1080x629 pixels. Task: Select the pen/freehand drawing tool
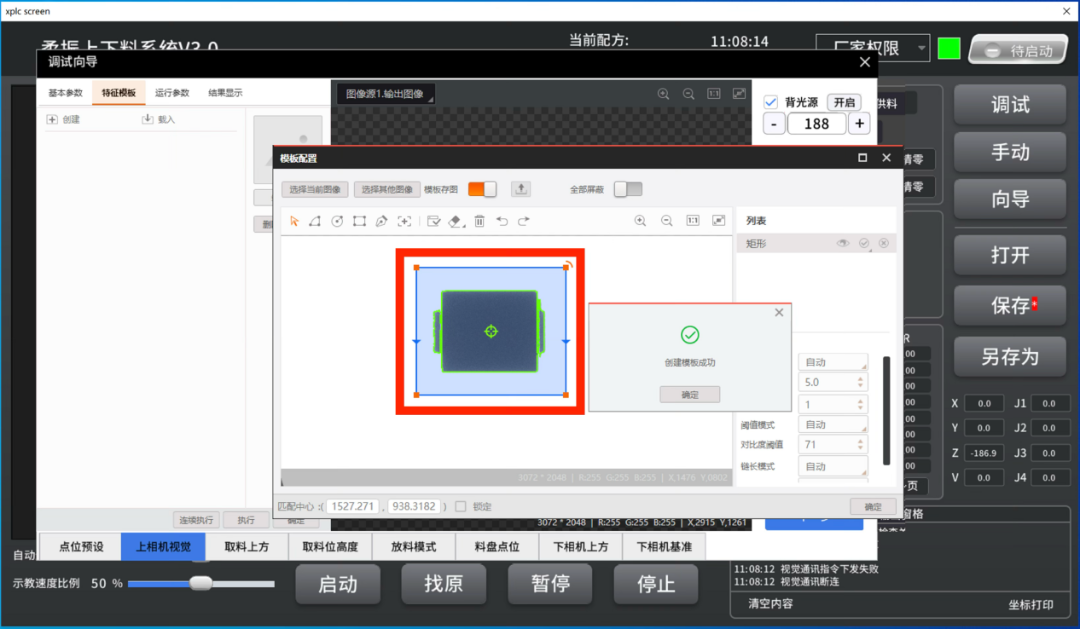coord(381,221)
